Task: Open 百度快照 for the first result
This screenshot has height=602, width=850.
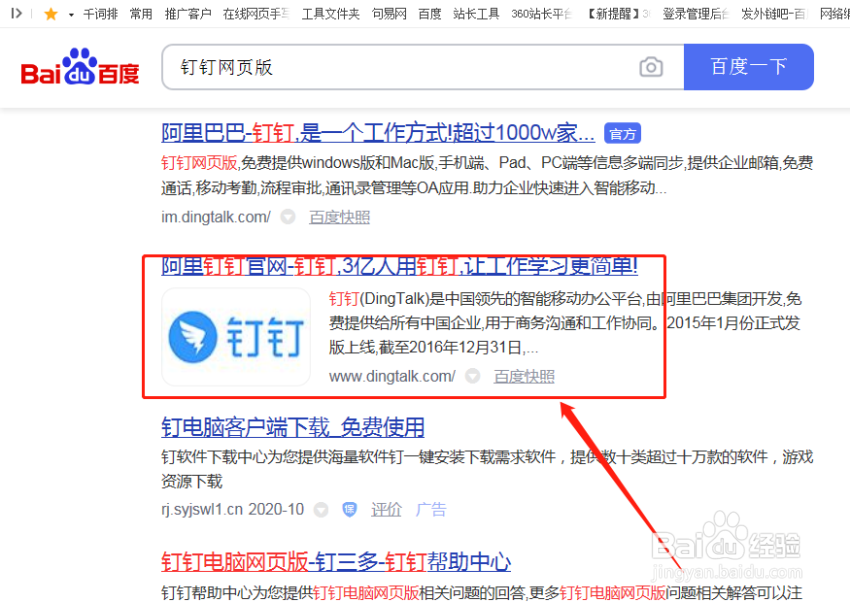Action: pos(339,216)
